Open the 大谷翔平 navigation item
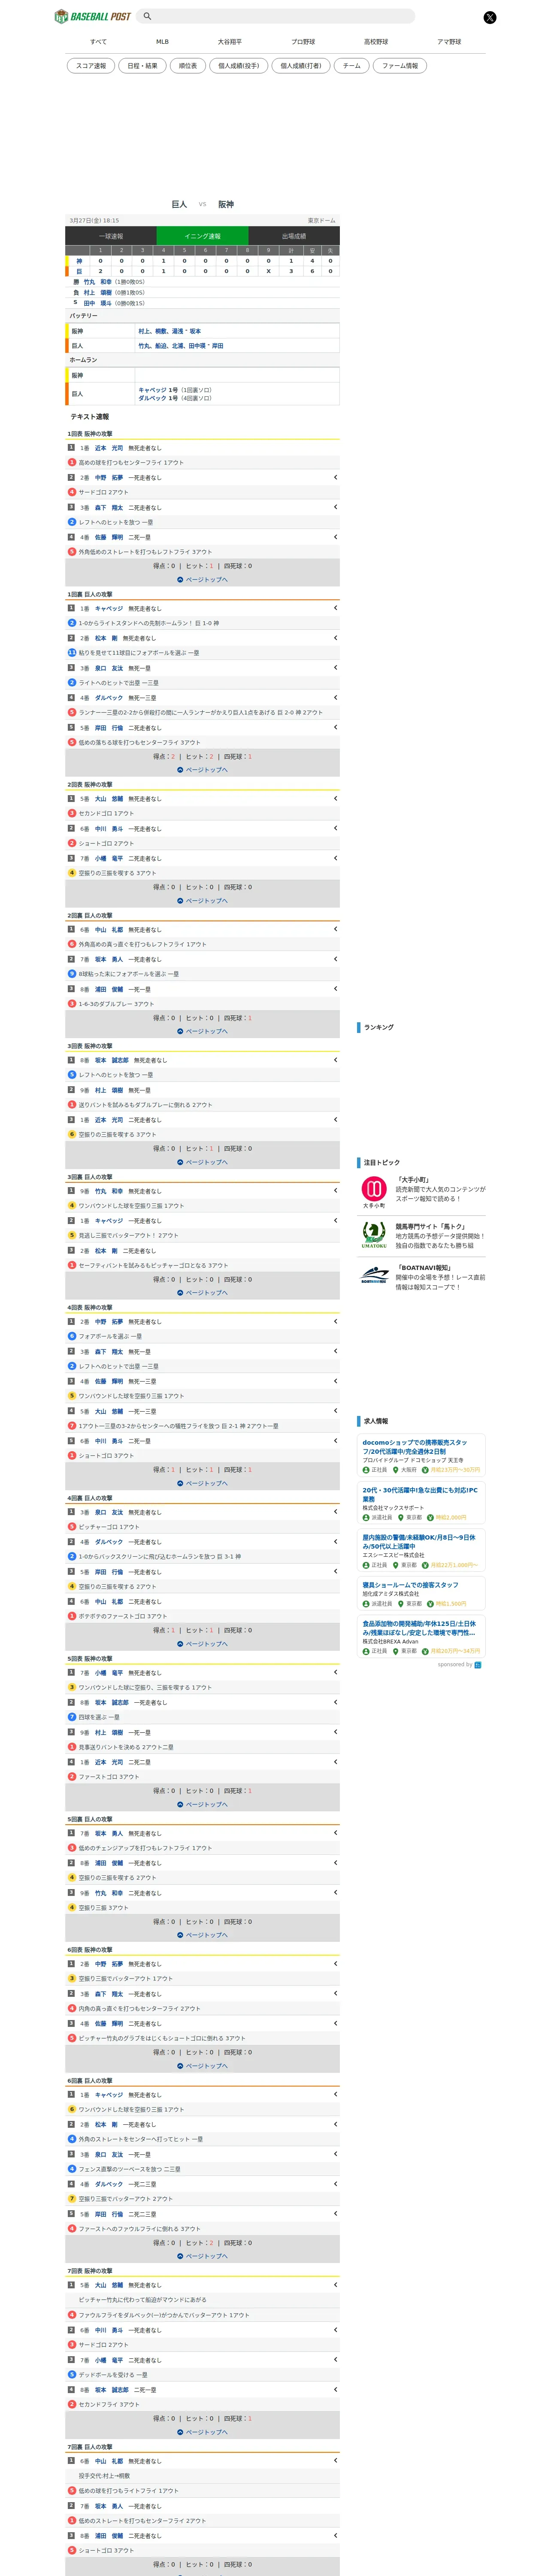The width and height of the screenshot is (551, 2576). pyautogui.click(x=230, y=42)
